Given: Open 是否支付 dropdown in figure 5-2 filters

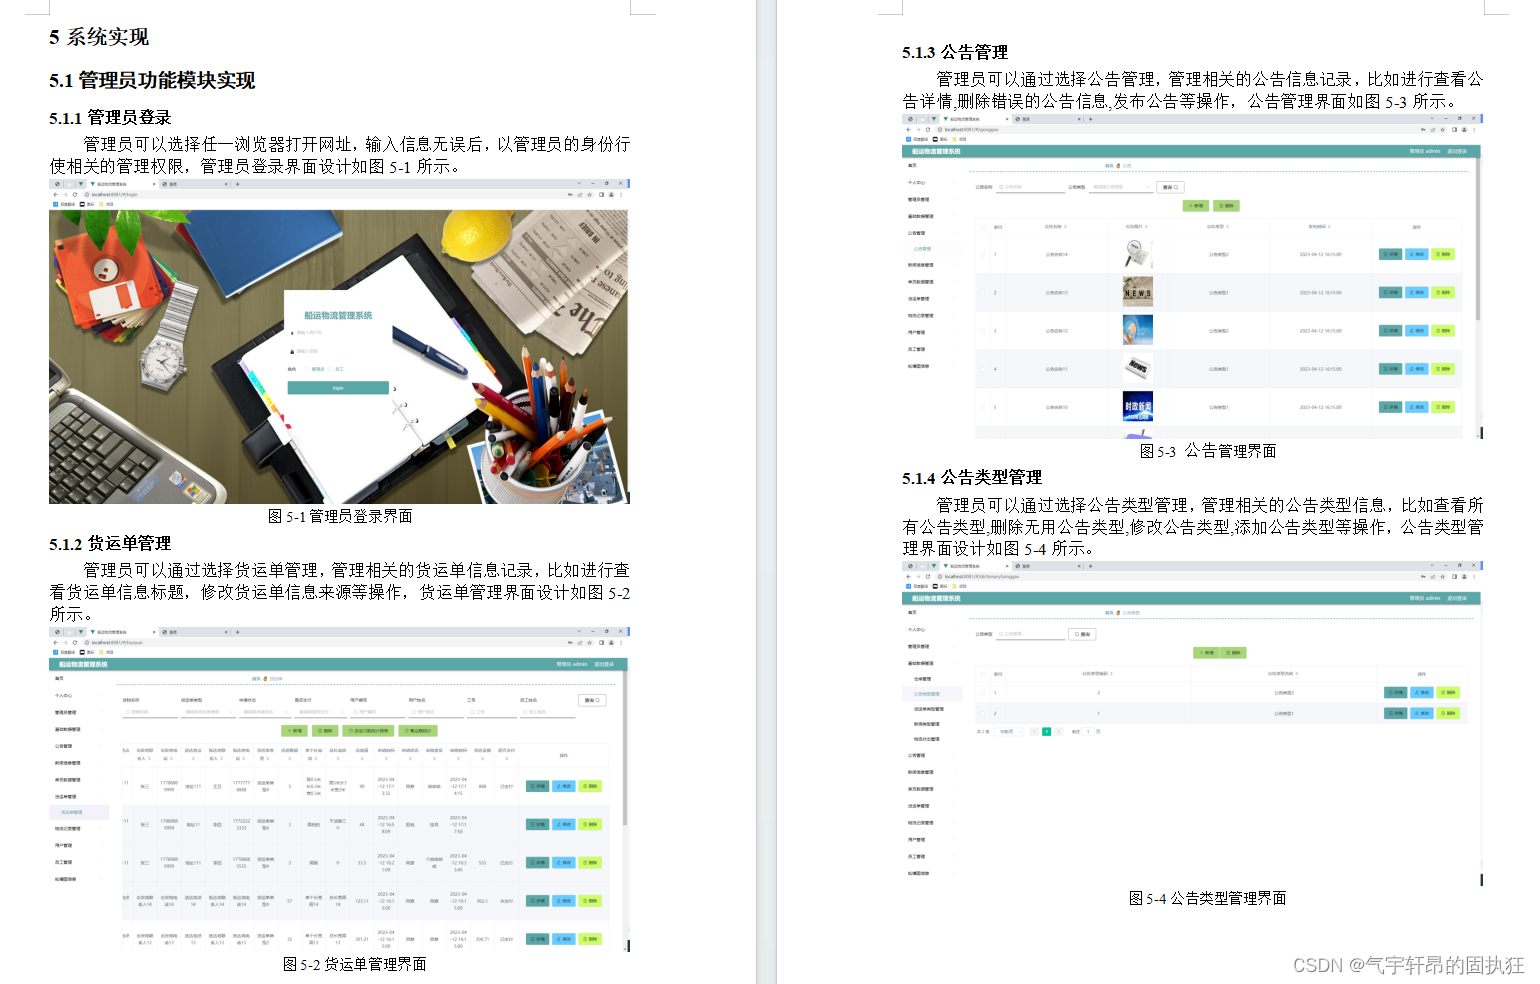Looking at the screenshot, I should pos(321,712).
